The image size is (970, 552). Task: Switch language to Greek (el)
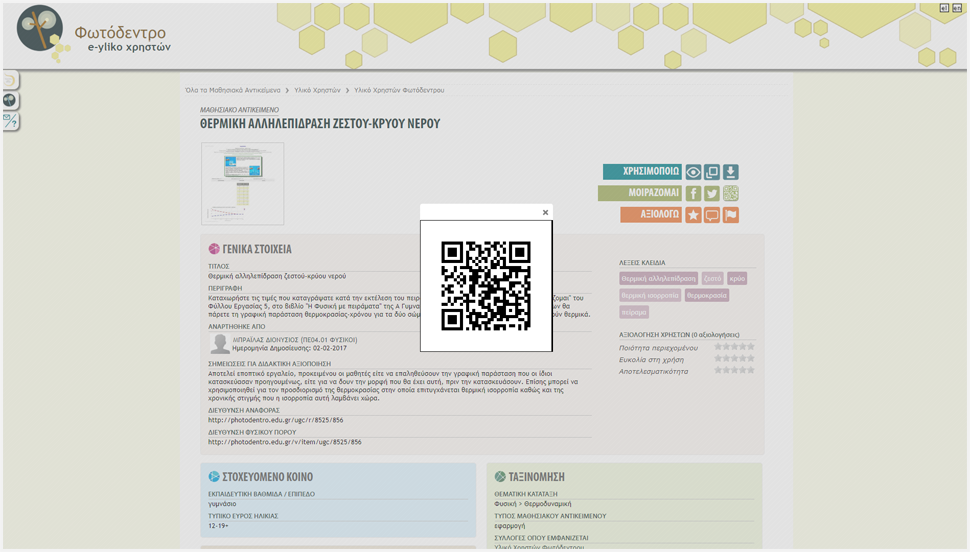tap(943, 8)
